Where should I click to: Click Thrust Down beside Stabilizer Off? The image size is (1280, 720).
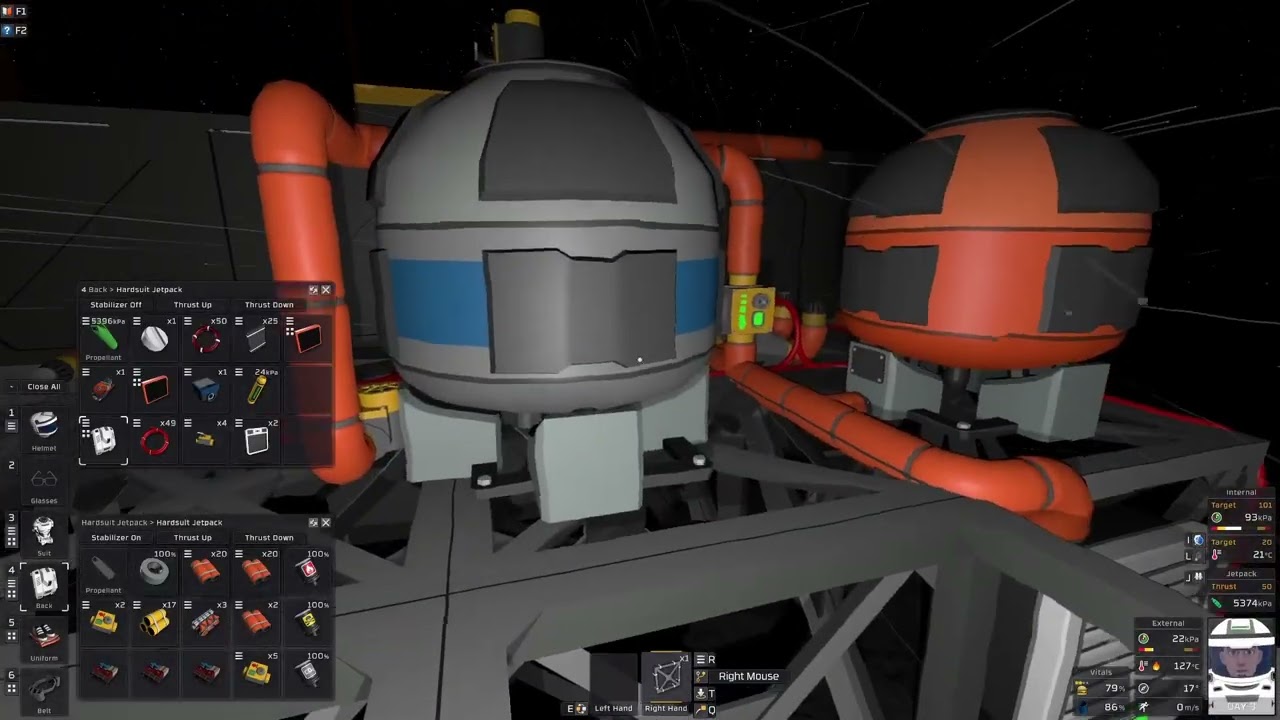tap(269, 305)
